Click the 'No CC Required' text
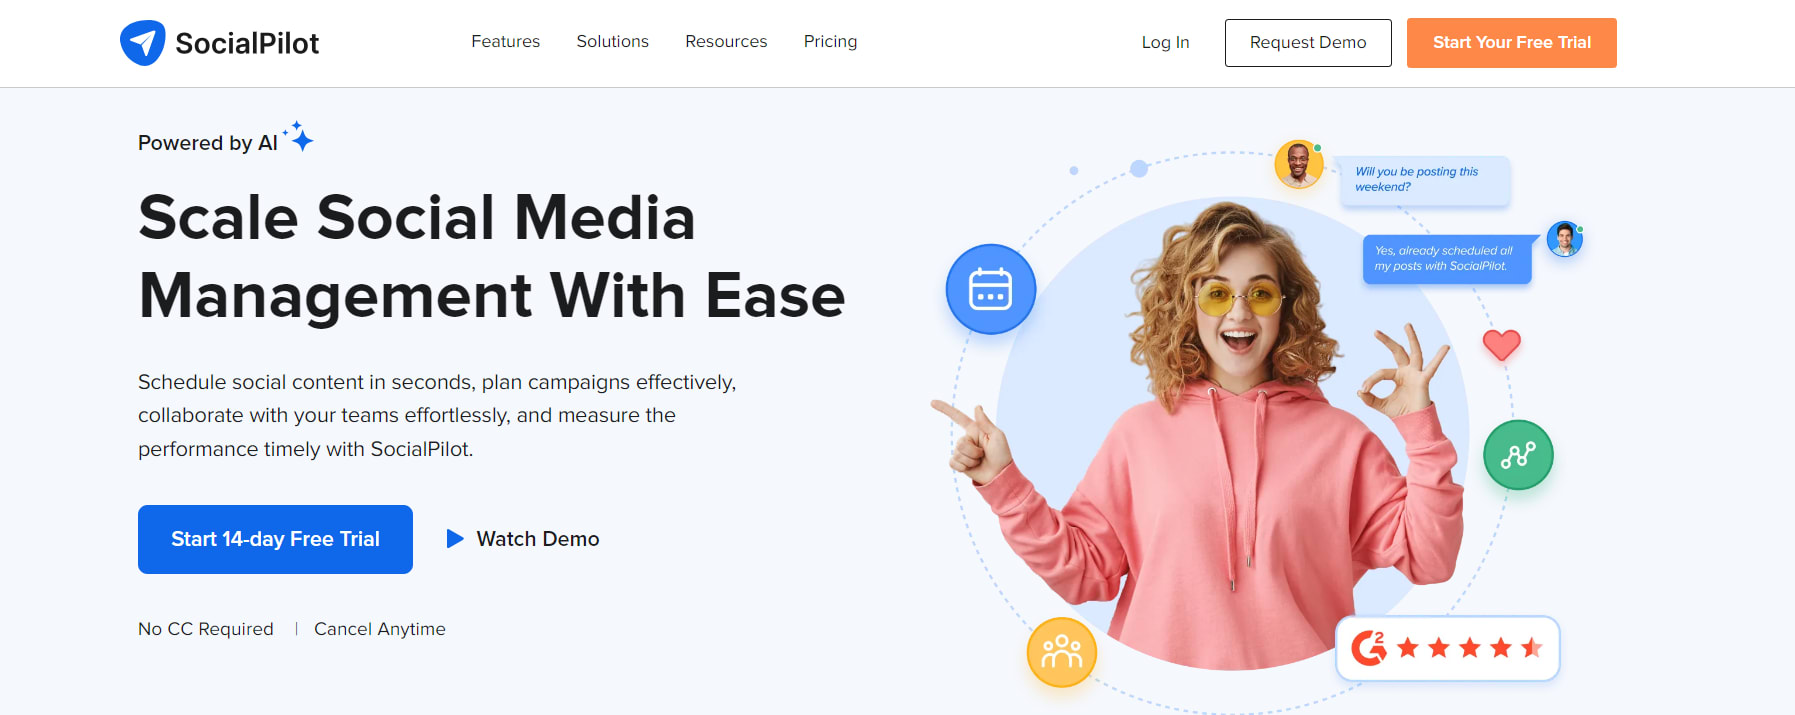 (x=206, y=629)
